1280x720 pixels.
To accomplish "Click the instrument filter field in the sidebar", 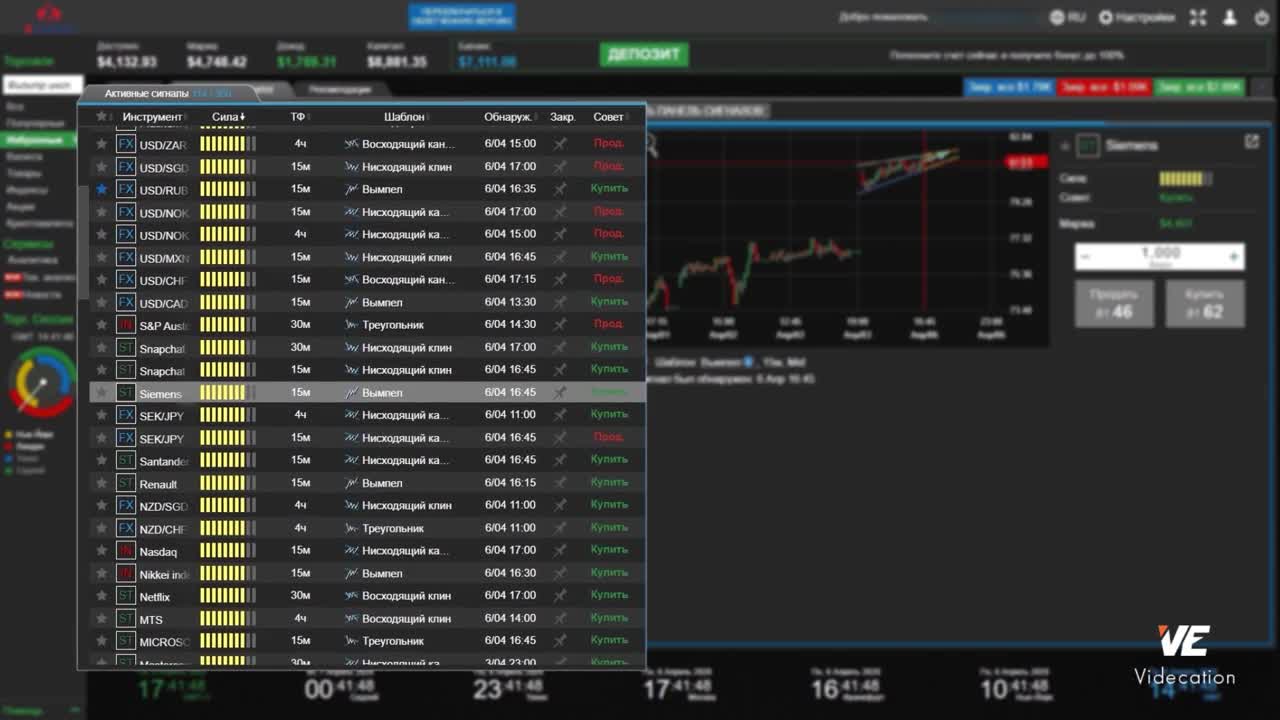I will point(42,86).
